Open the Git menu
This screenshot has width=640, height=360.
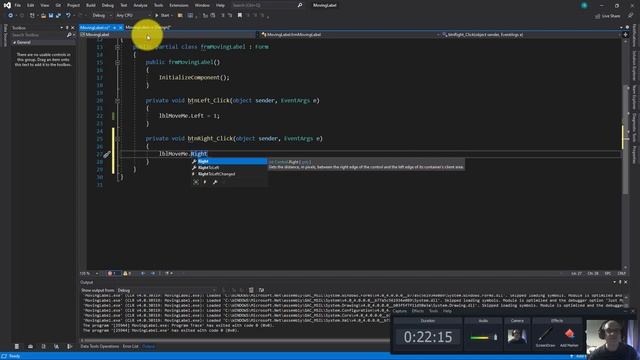click(58, 5)
